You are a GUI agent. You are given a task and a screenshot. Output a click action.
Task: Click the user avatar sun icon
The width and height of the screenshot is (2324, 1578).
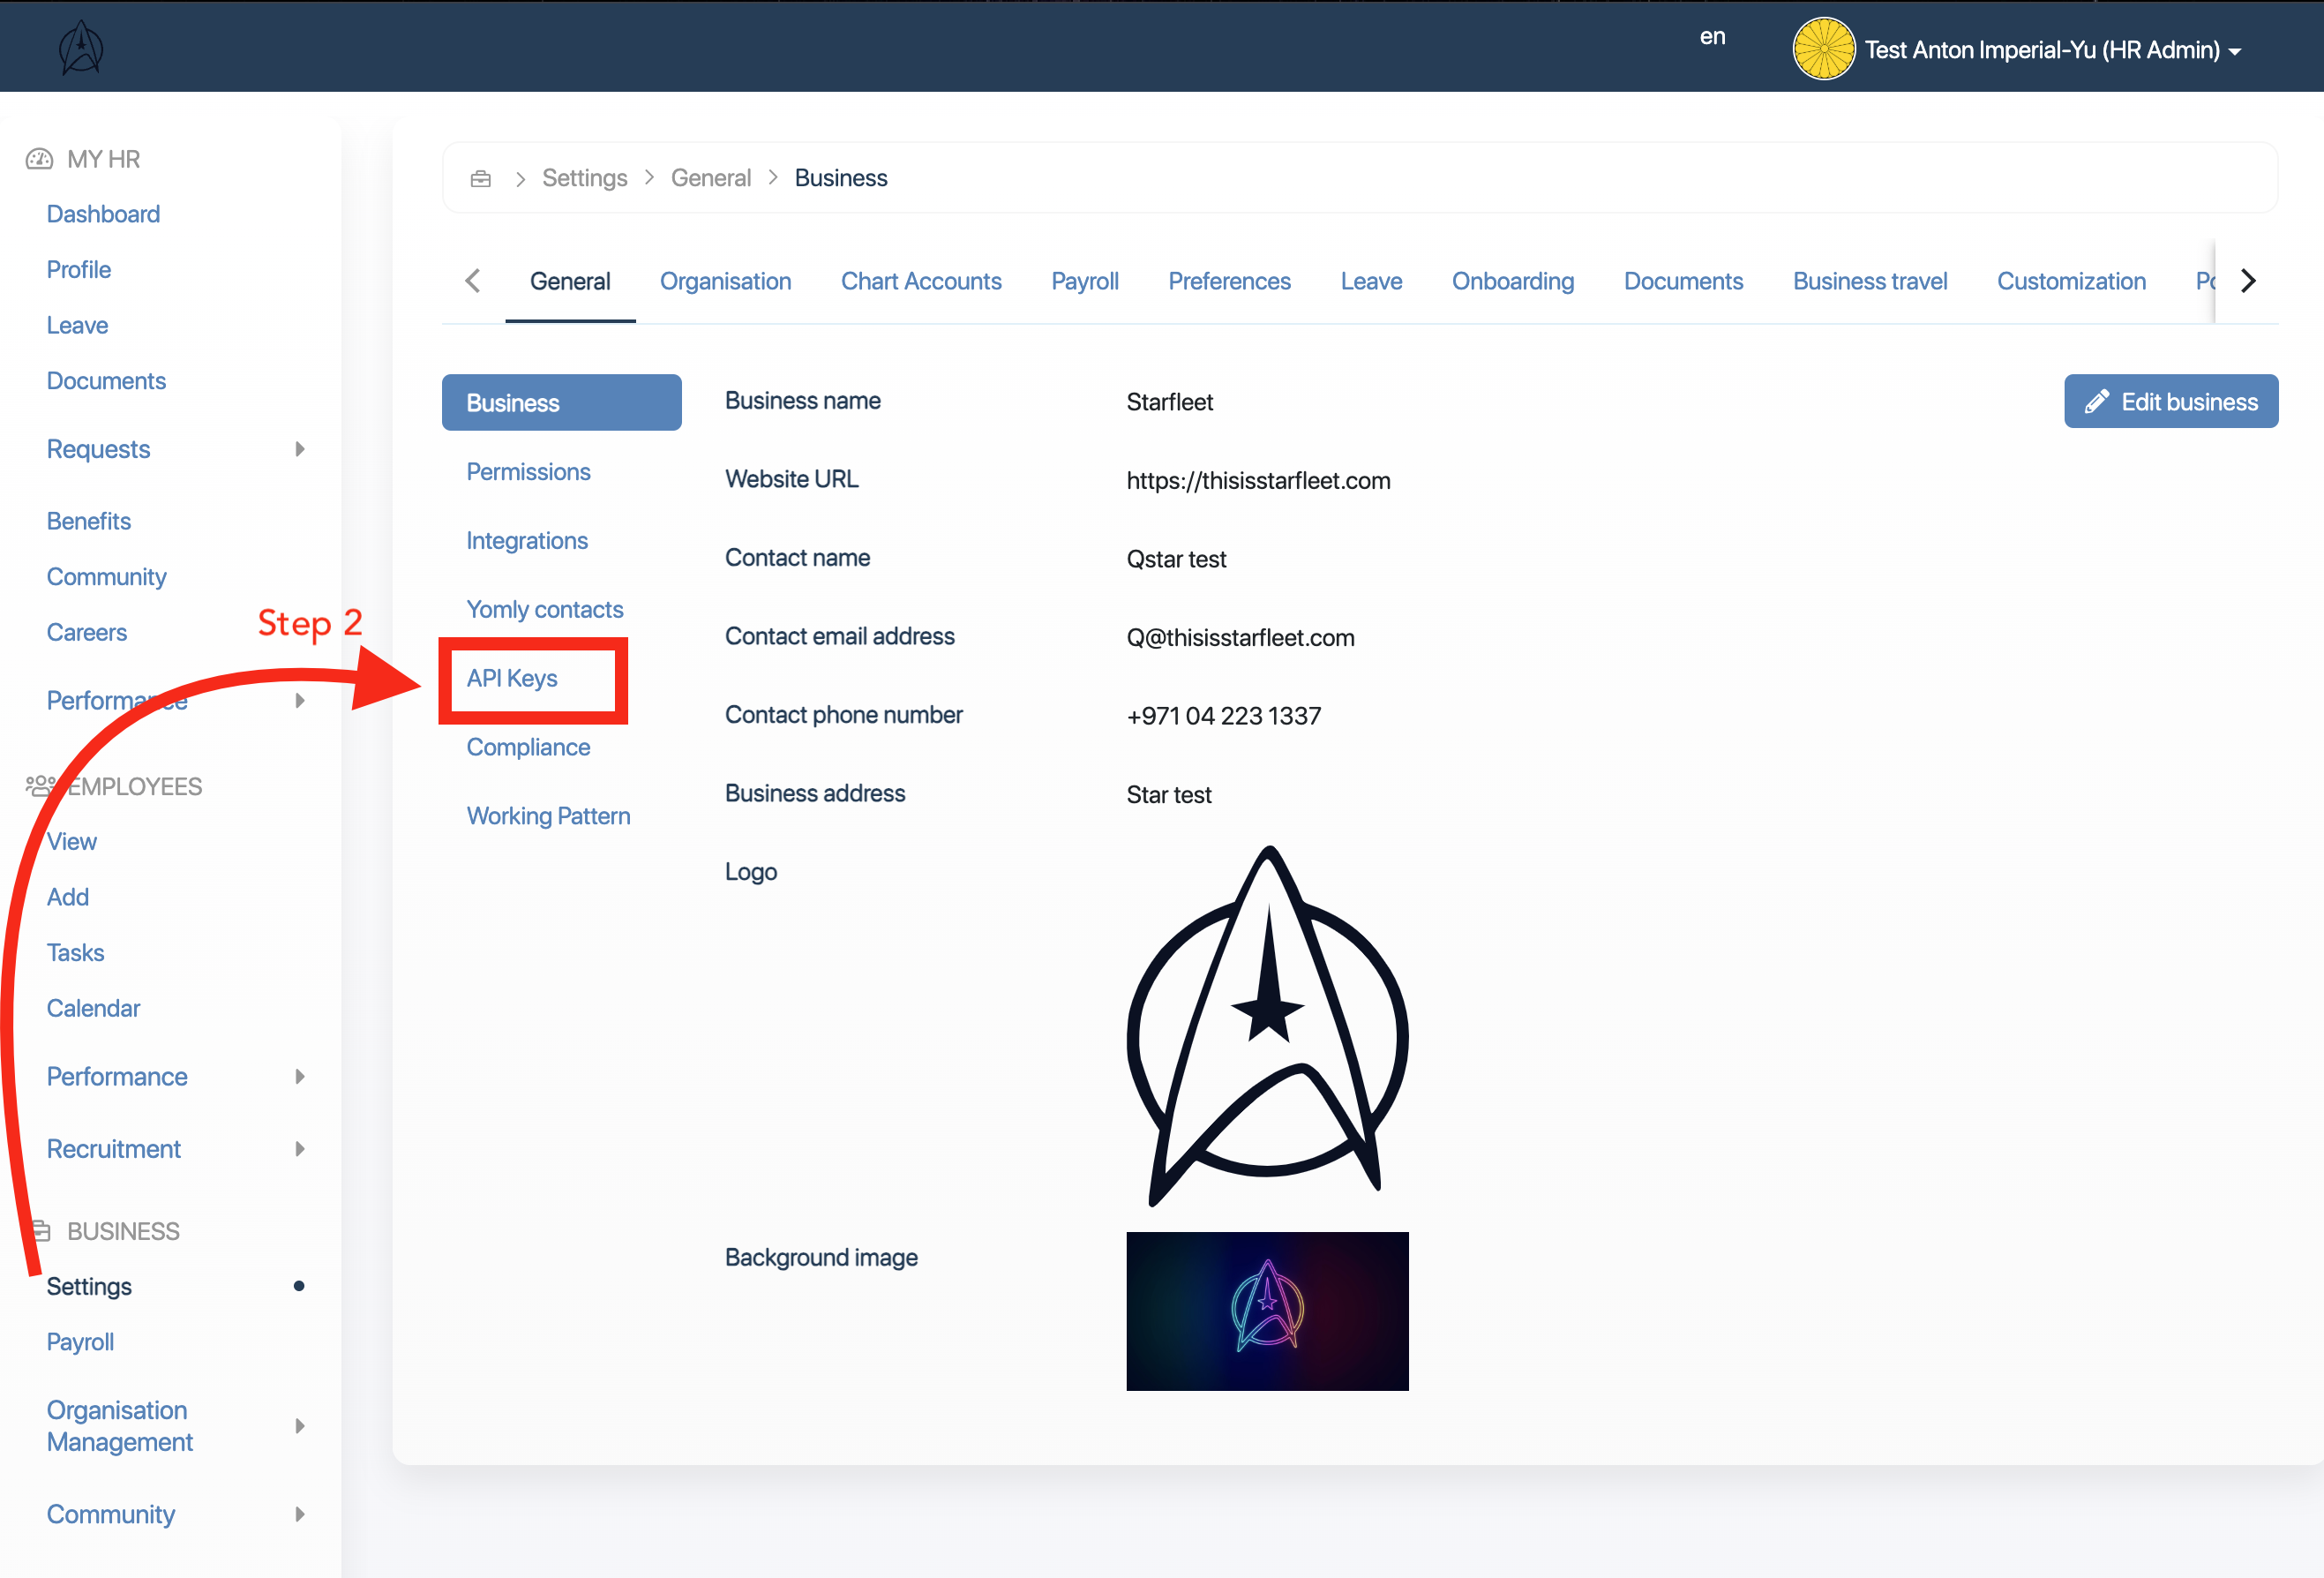coord(1823,48)
